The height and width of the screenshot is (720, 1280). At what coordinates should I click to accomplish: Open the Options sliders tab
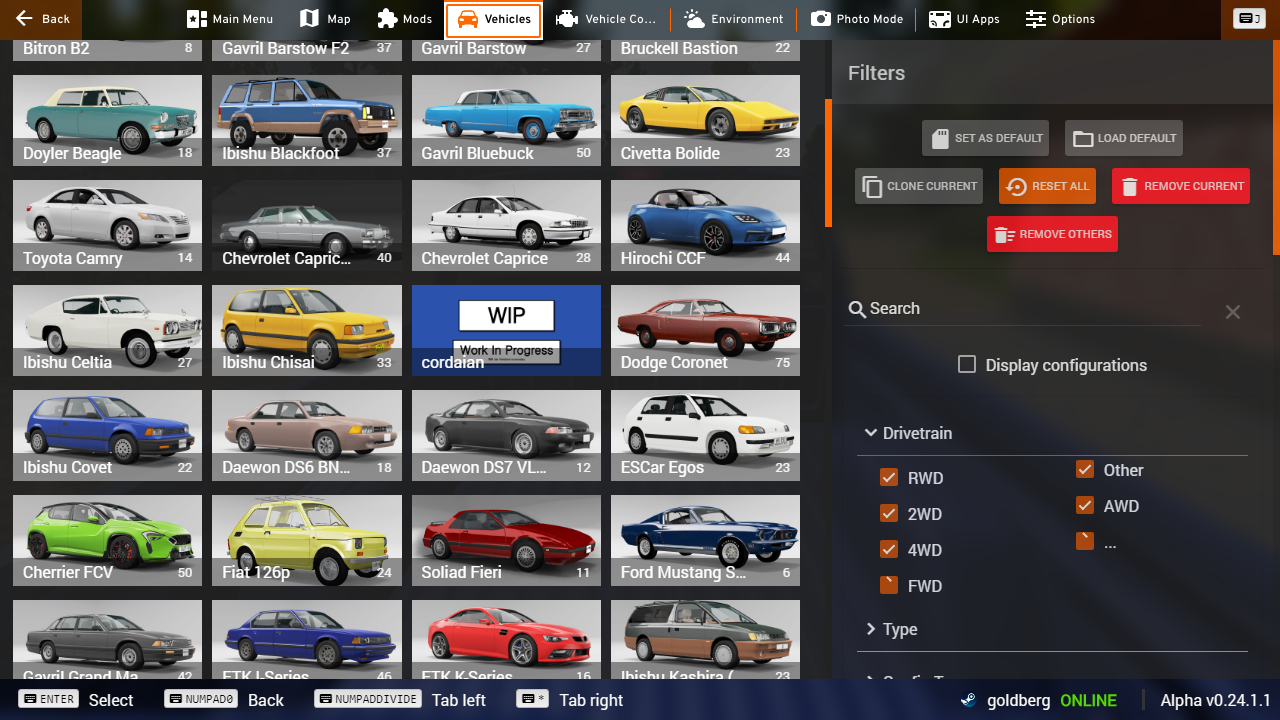click(x=1060, y=19)
